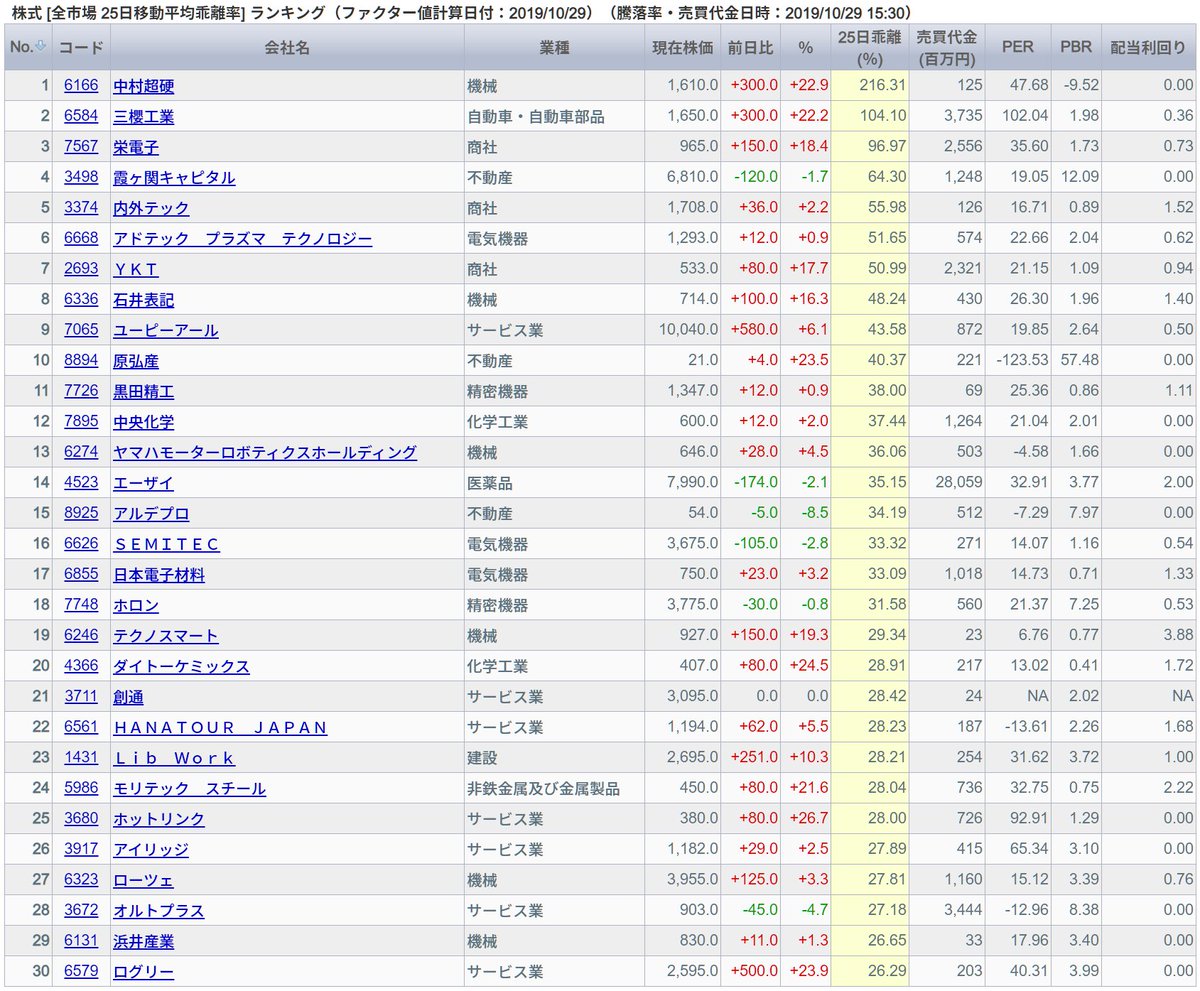Screen dimensions: 1200x991
Task: Select the 医薬品 industry cell
Action: click(553, 483)
